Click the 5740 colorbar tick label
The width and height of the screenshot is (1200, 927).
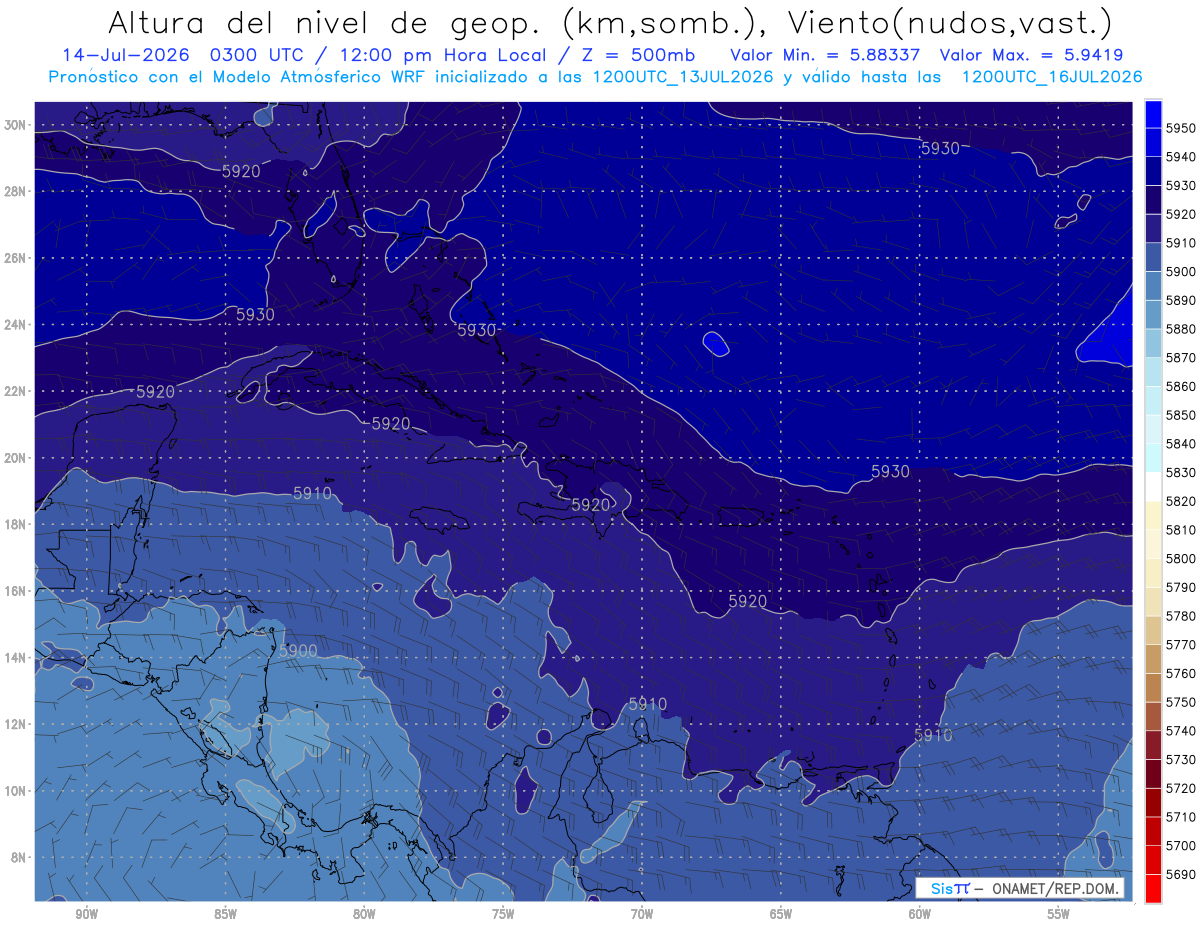(1181, 731)
